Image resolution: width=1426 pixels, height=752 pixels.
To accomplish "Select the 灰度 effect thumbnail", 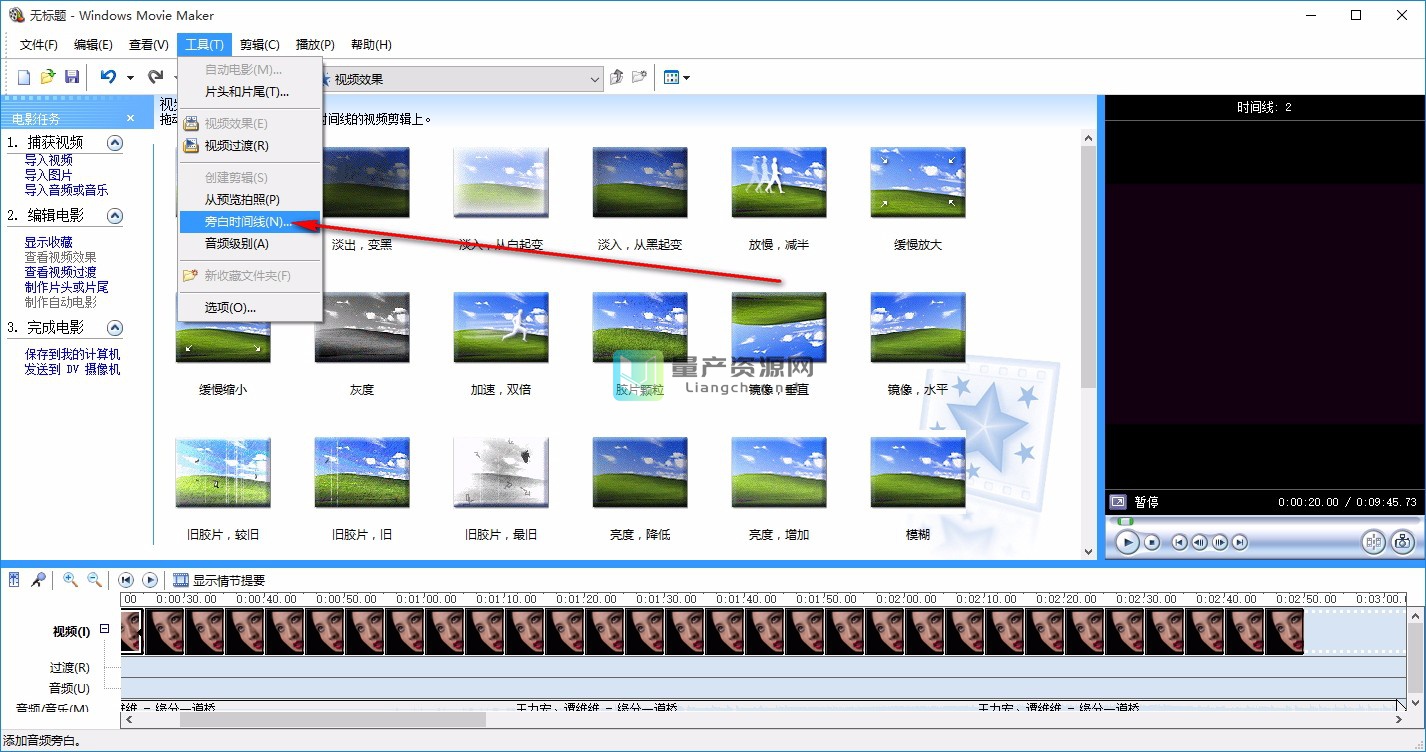I will click(x=362, y=328).
